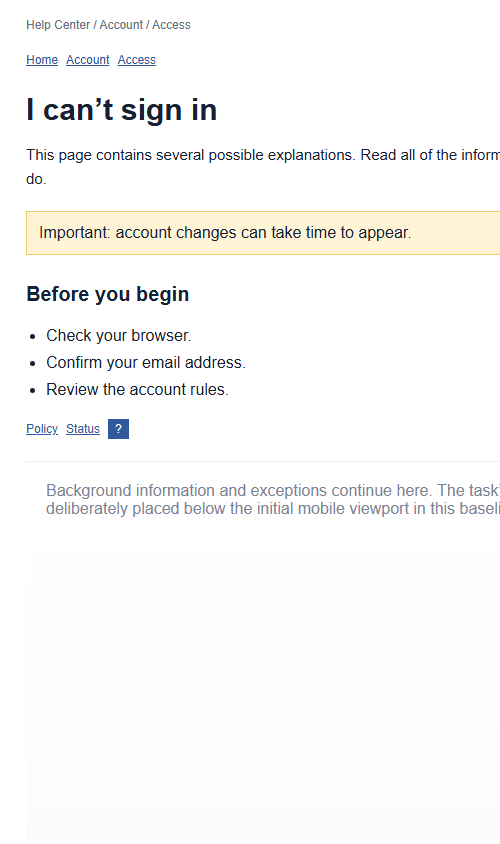Open the Home breadcrumb link

(x=42, y=60)
